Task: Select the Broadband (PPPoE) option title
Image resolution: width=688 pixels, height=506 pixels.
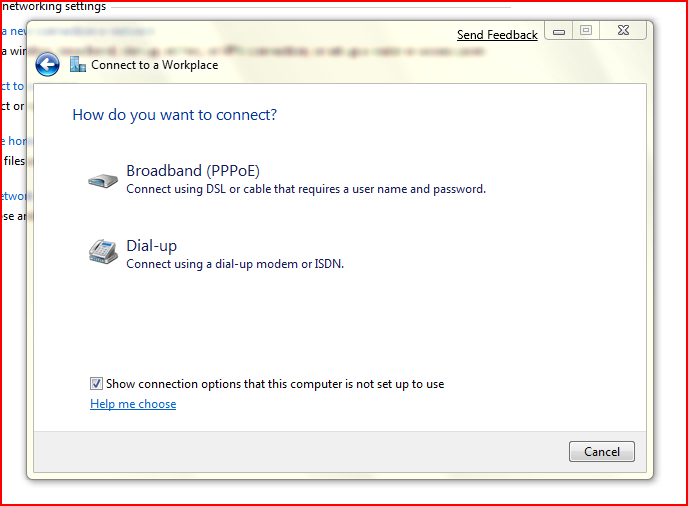Action: click(x=193, y=171)
